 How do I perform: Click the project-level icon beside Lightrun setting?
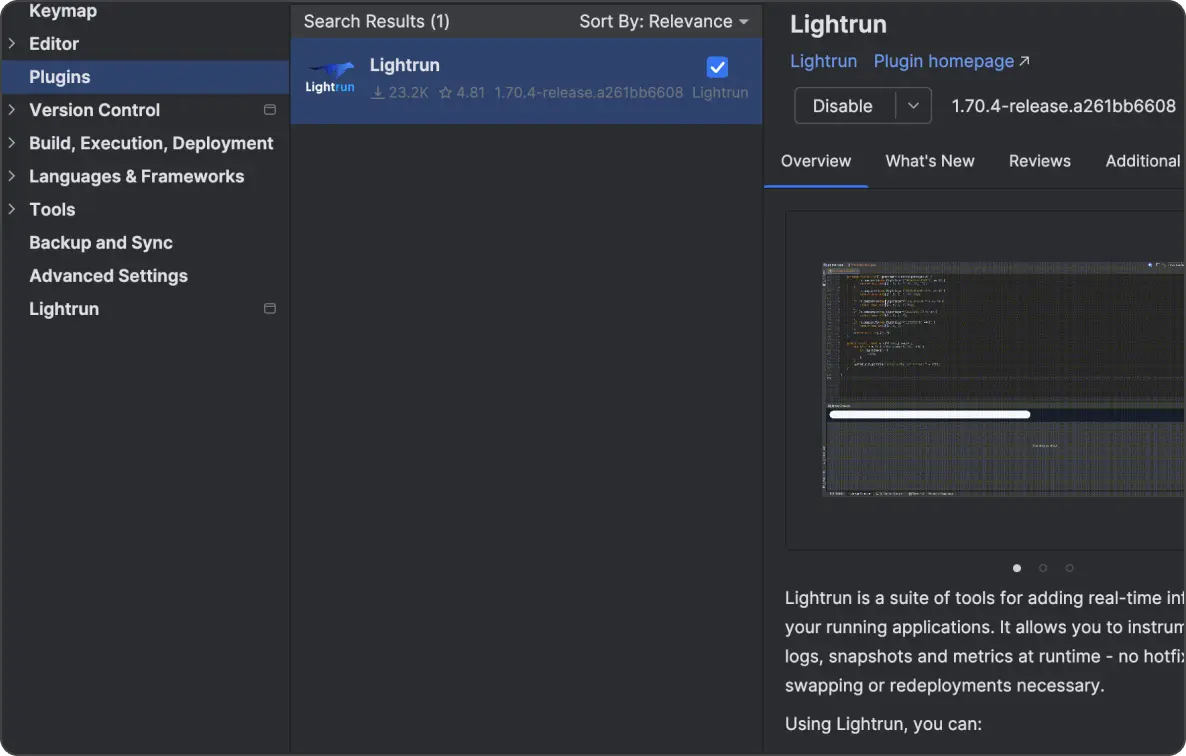269,309
